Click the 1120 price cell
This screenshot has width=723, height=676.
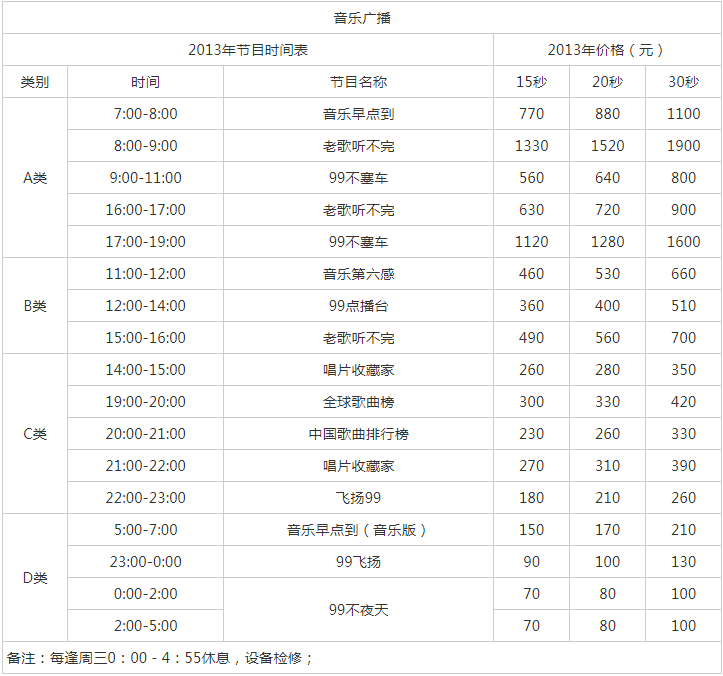(x=531, y=242)
